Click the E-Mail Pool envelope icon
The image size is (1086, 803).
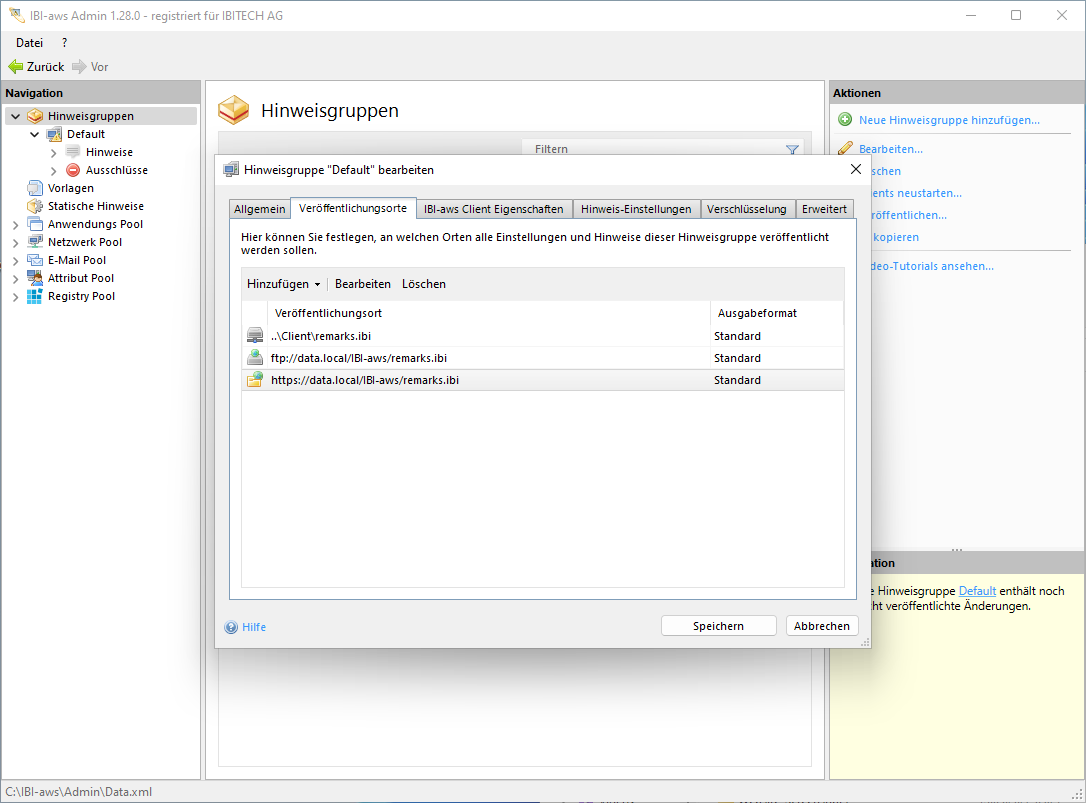35,260
